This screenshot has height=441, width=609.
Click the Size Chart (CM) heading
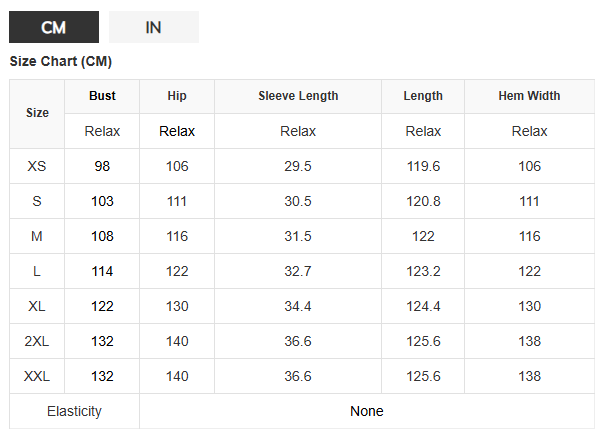[61, 61]
